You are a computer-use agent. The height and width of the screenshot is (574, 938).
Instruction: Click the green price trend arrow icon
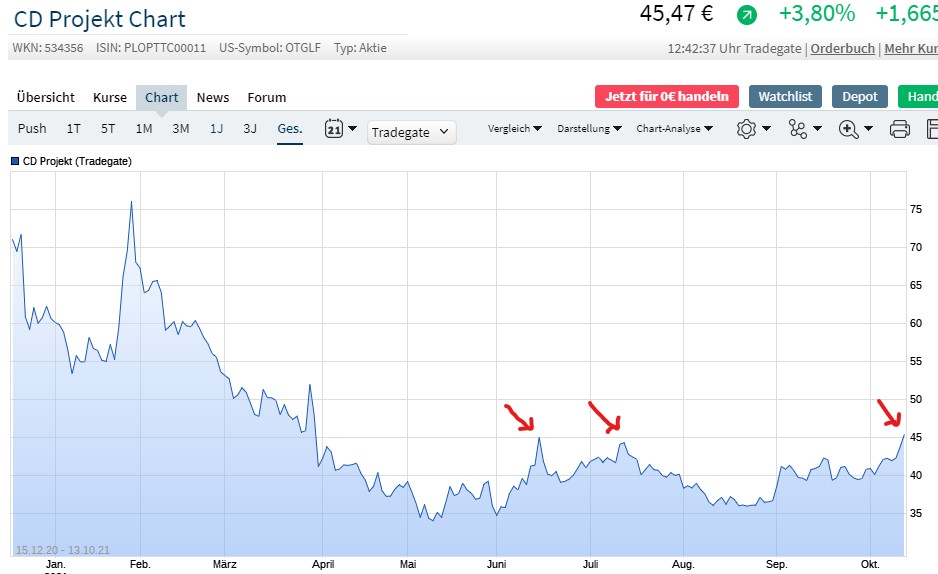[x=747, y=14]
